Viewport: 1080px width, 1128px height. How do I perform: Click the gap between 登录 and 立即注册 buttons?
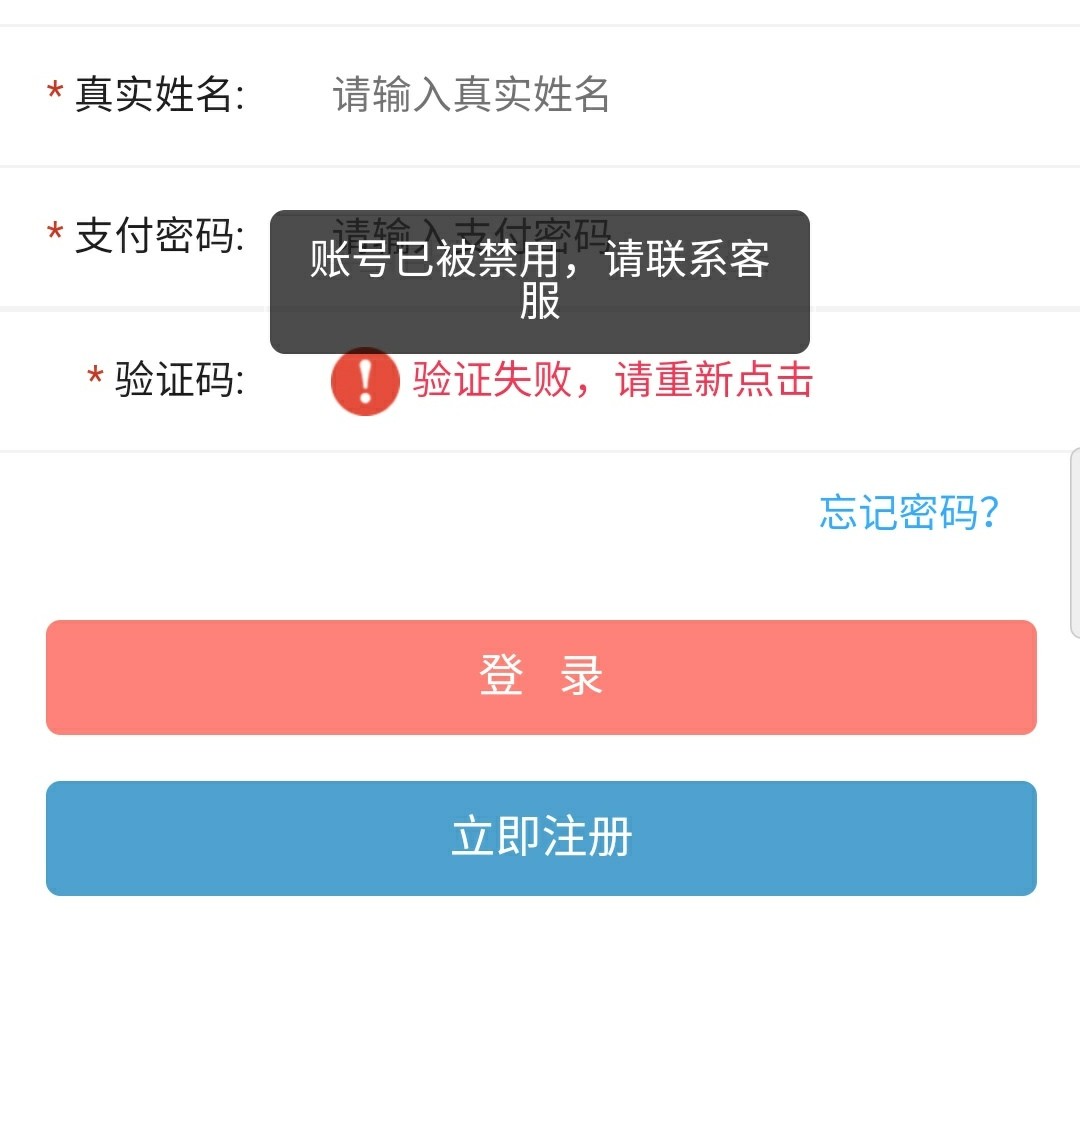[540, 758]
